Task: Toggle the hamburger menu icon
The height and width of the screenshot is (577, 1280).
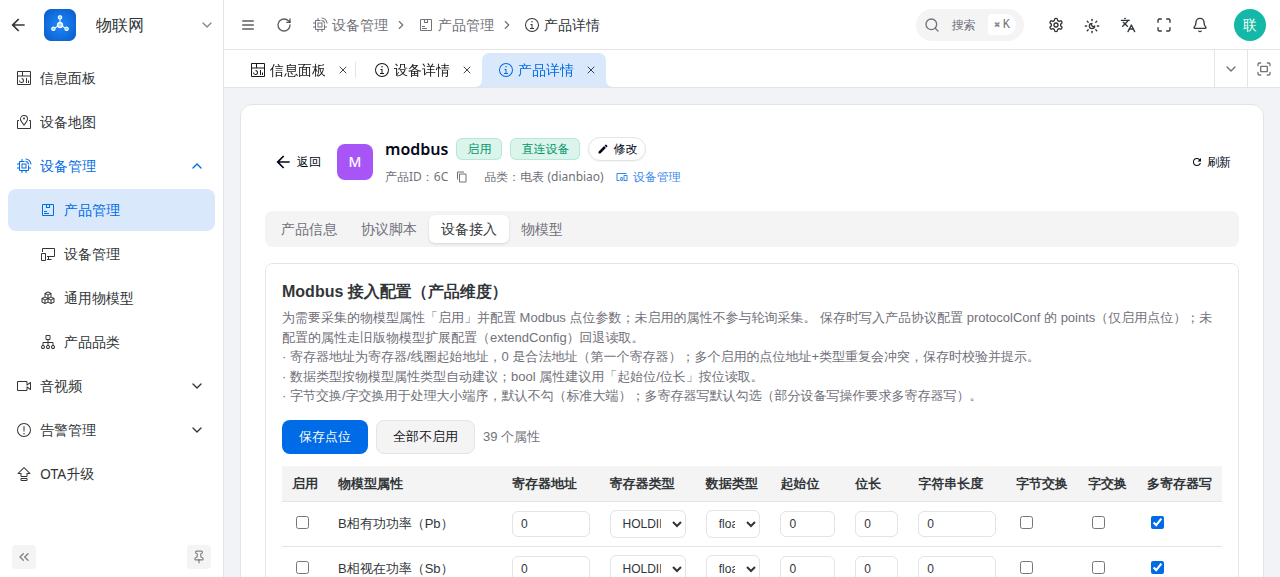Action: pyautogui.click(x=248, y=25)
